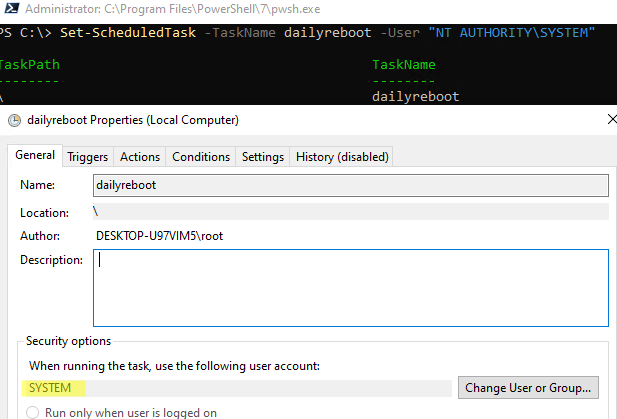Viewport: 617px width, 419px height.
Task: Go to the Actions tab
Action: [140, 157]
